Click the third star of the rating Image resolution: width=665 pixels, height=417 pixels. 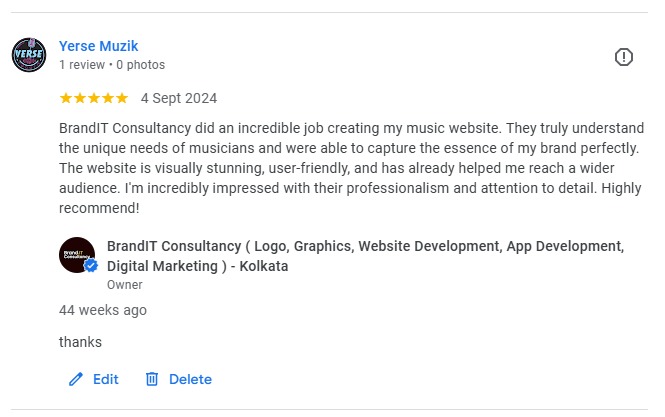point(94,98)
